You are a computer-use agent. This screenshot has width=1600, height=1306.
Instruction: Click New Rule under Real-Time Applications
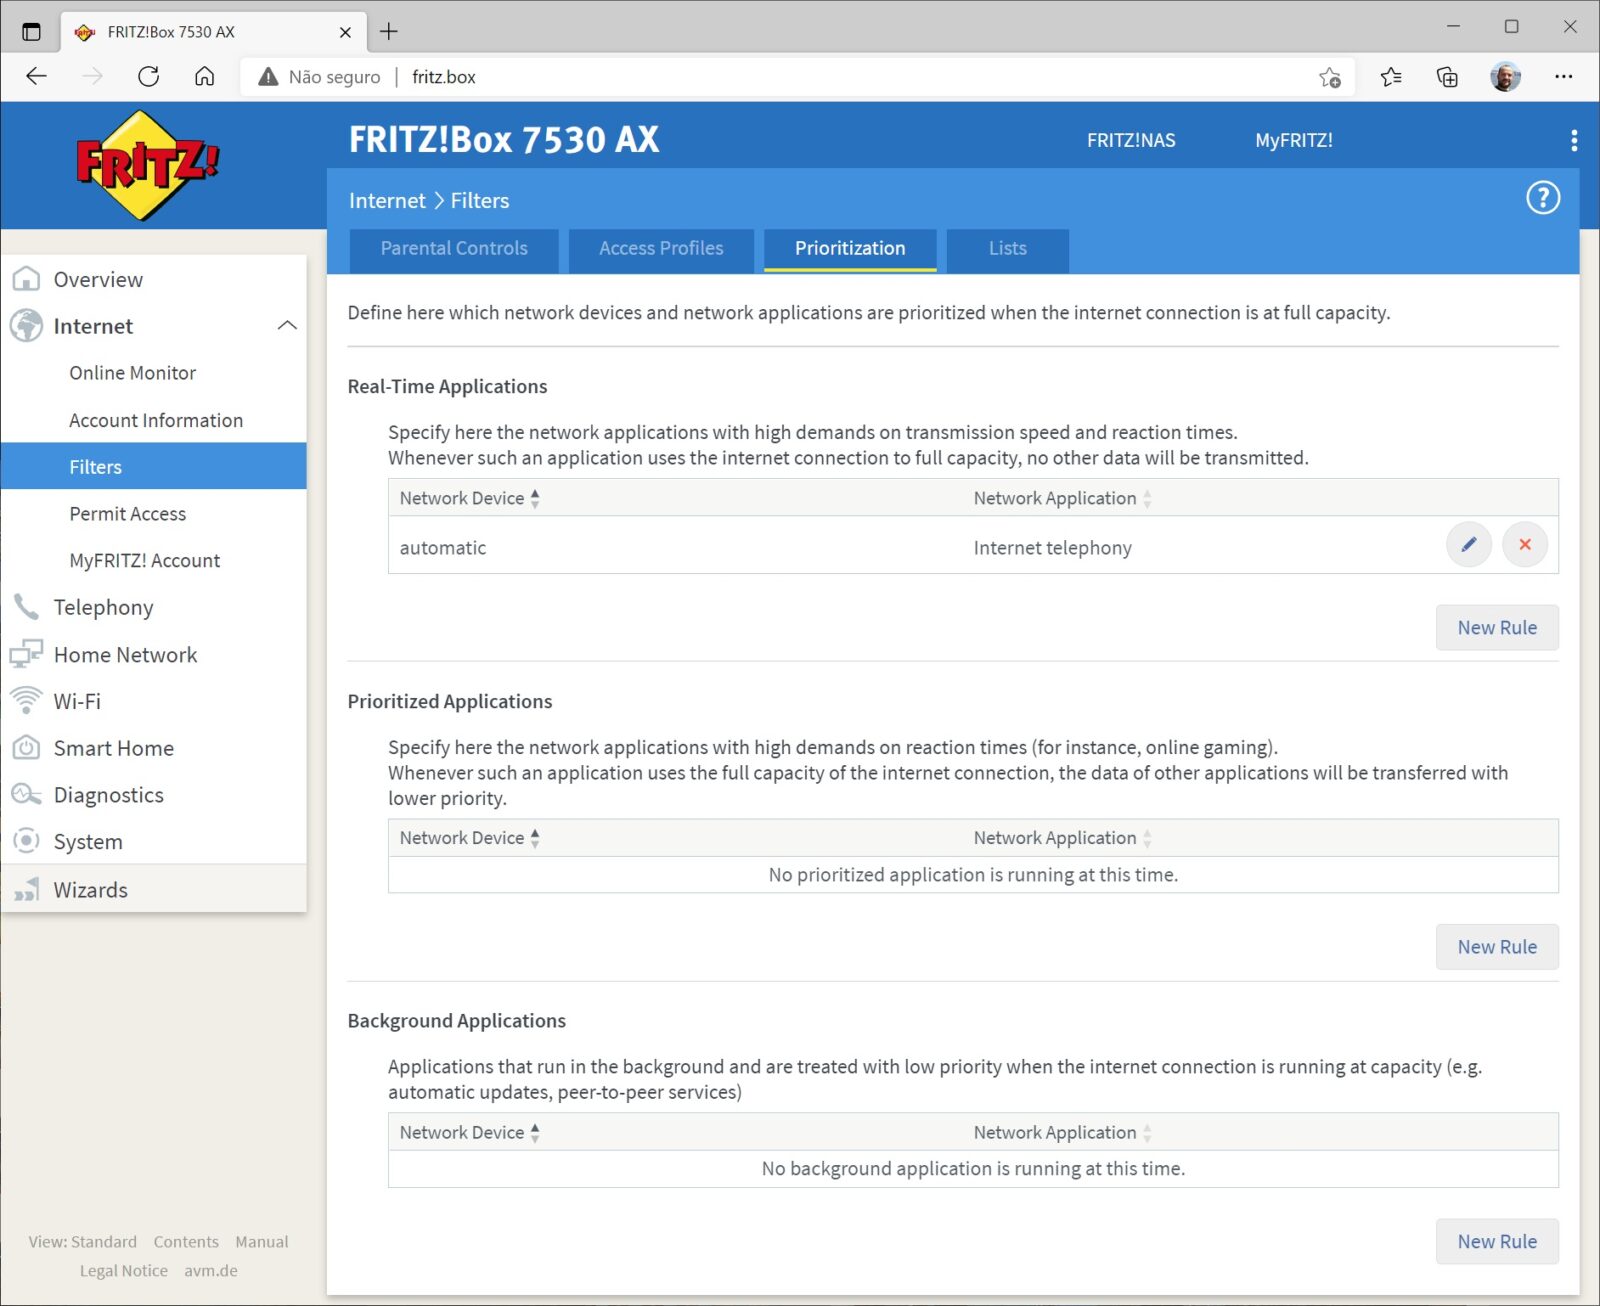(x=1496, y=627)
